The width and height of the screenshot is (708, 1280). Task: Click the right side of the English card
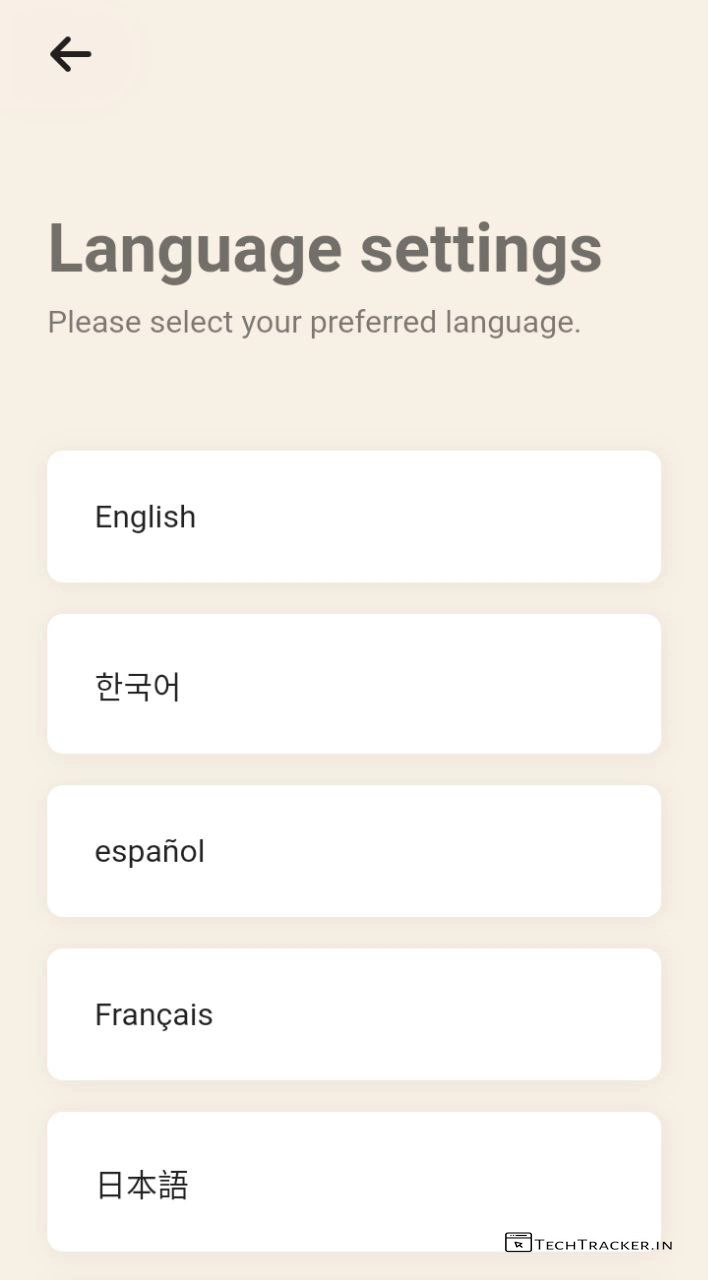click(x=580, y=516)
